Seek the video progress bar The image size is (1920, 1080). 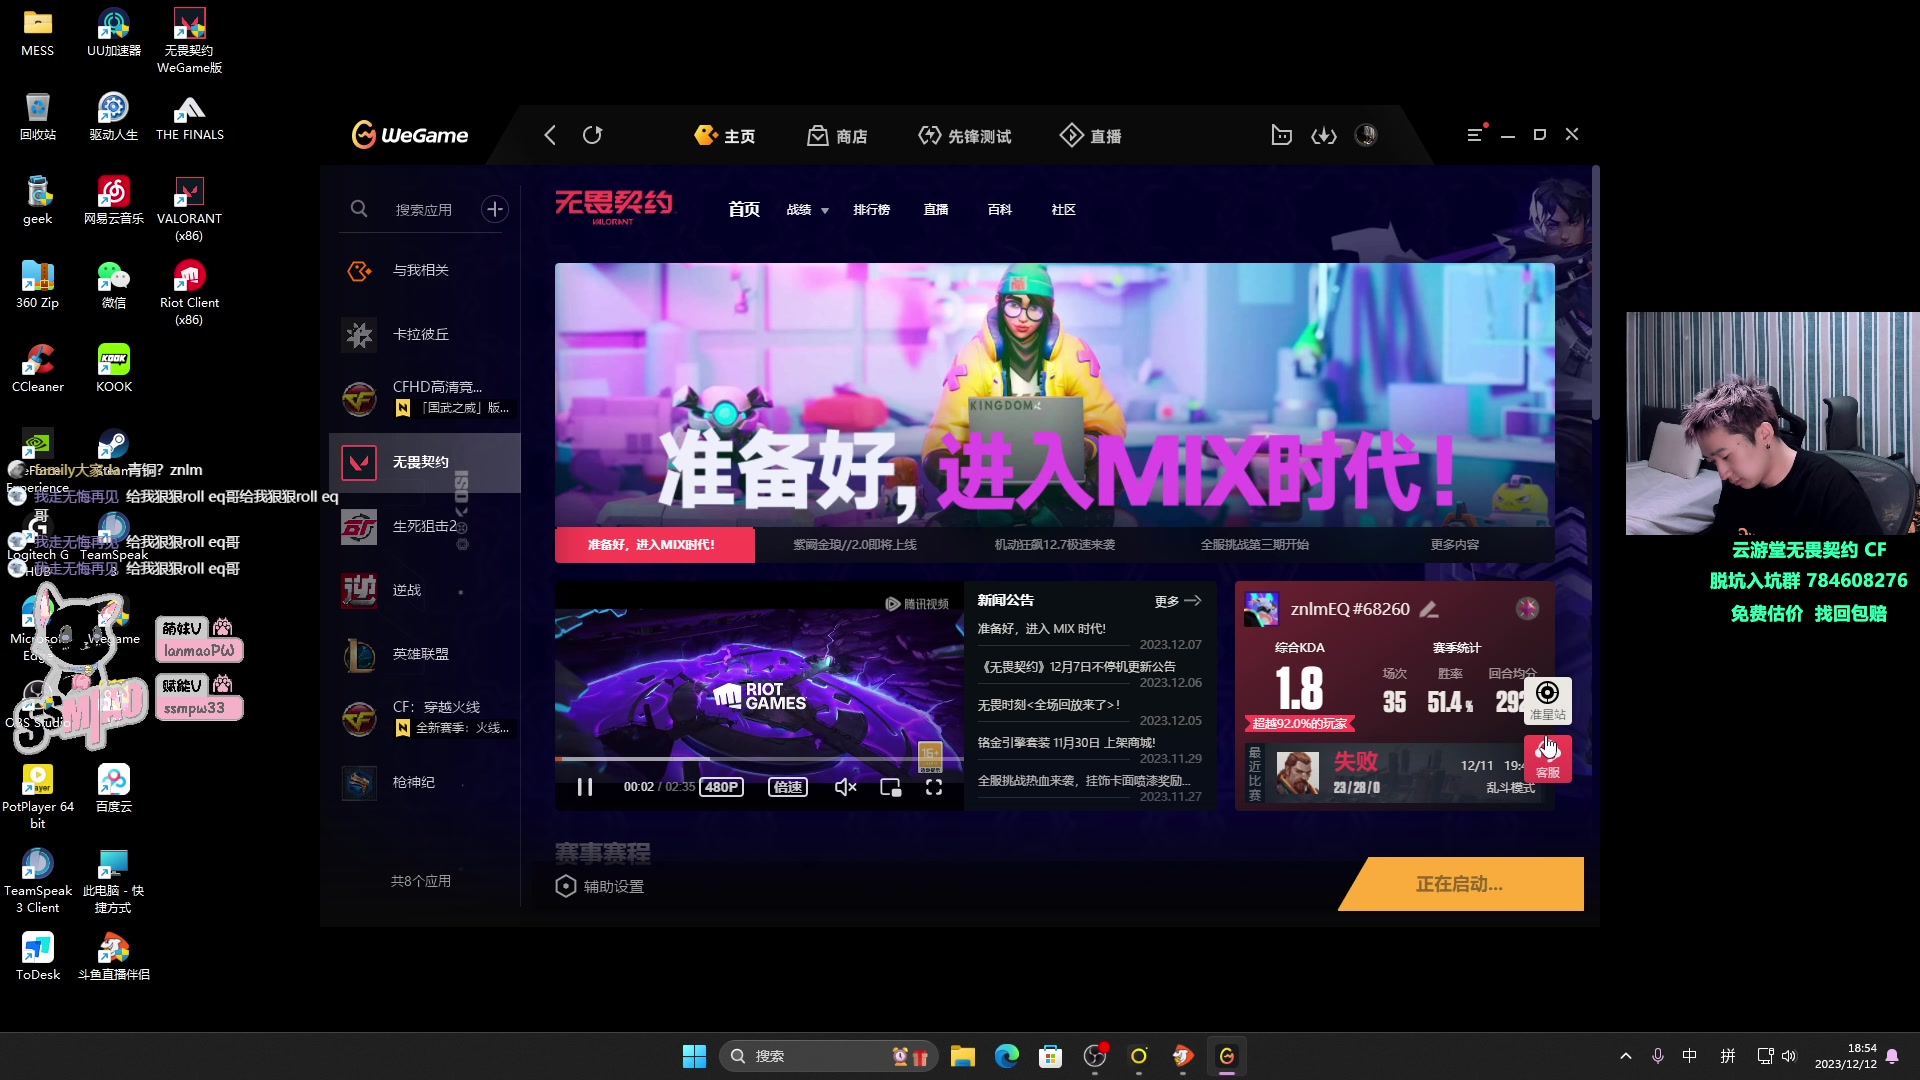[x=759, y=760]
